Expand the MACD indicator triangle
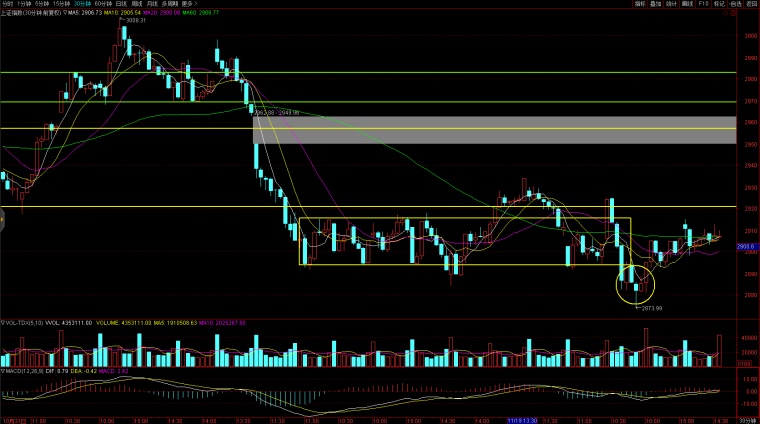This screenshot has height=424, width=760. click(x=3, y=371)
